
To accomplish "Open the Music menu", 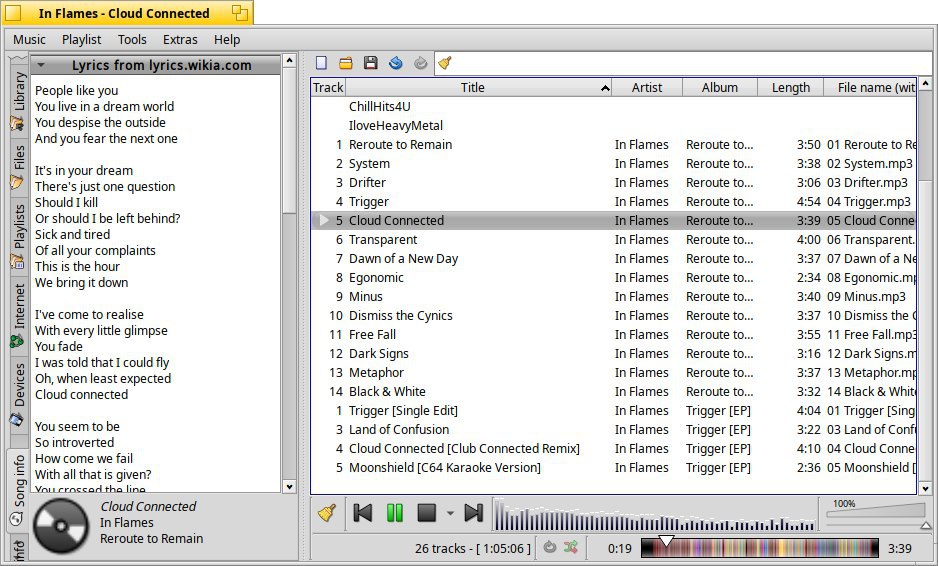I will coord(29,39).
